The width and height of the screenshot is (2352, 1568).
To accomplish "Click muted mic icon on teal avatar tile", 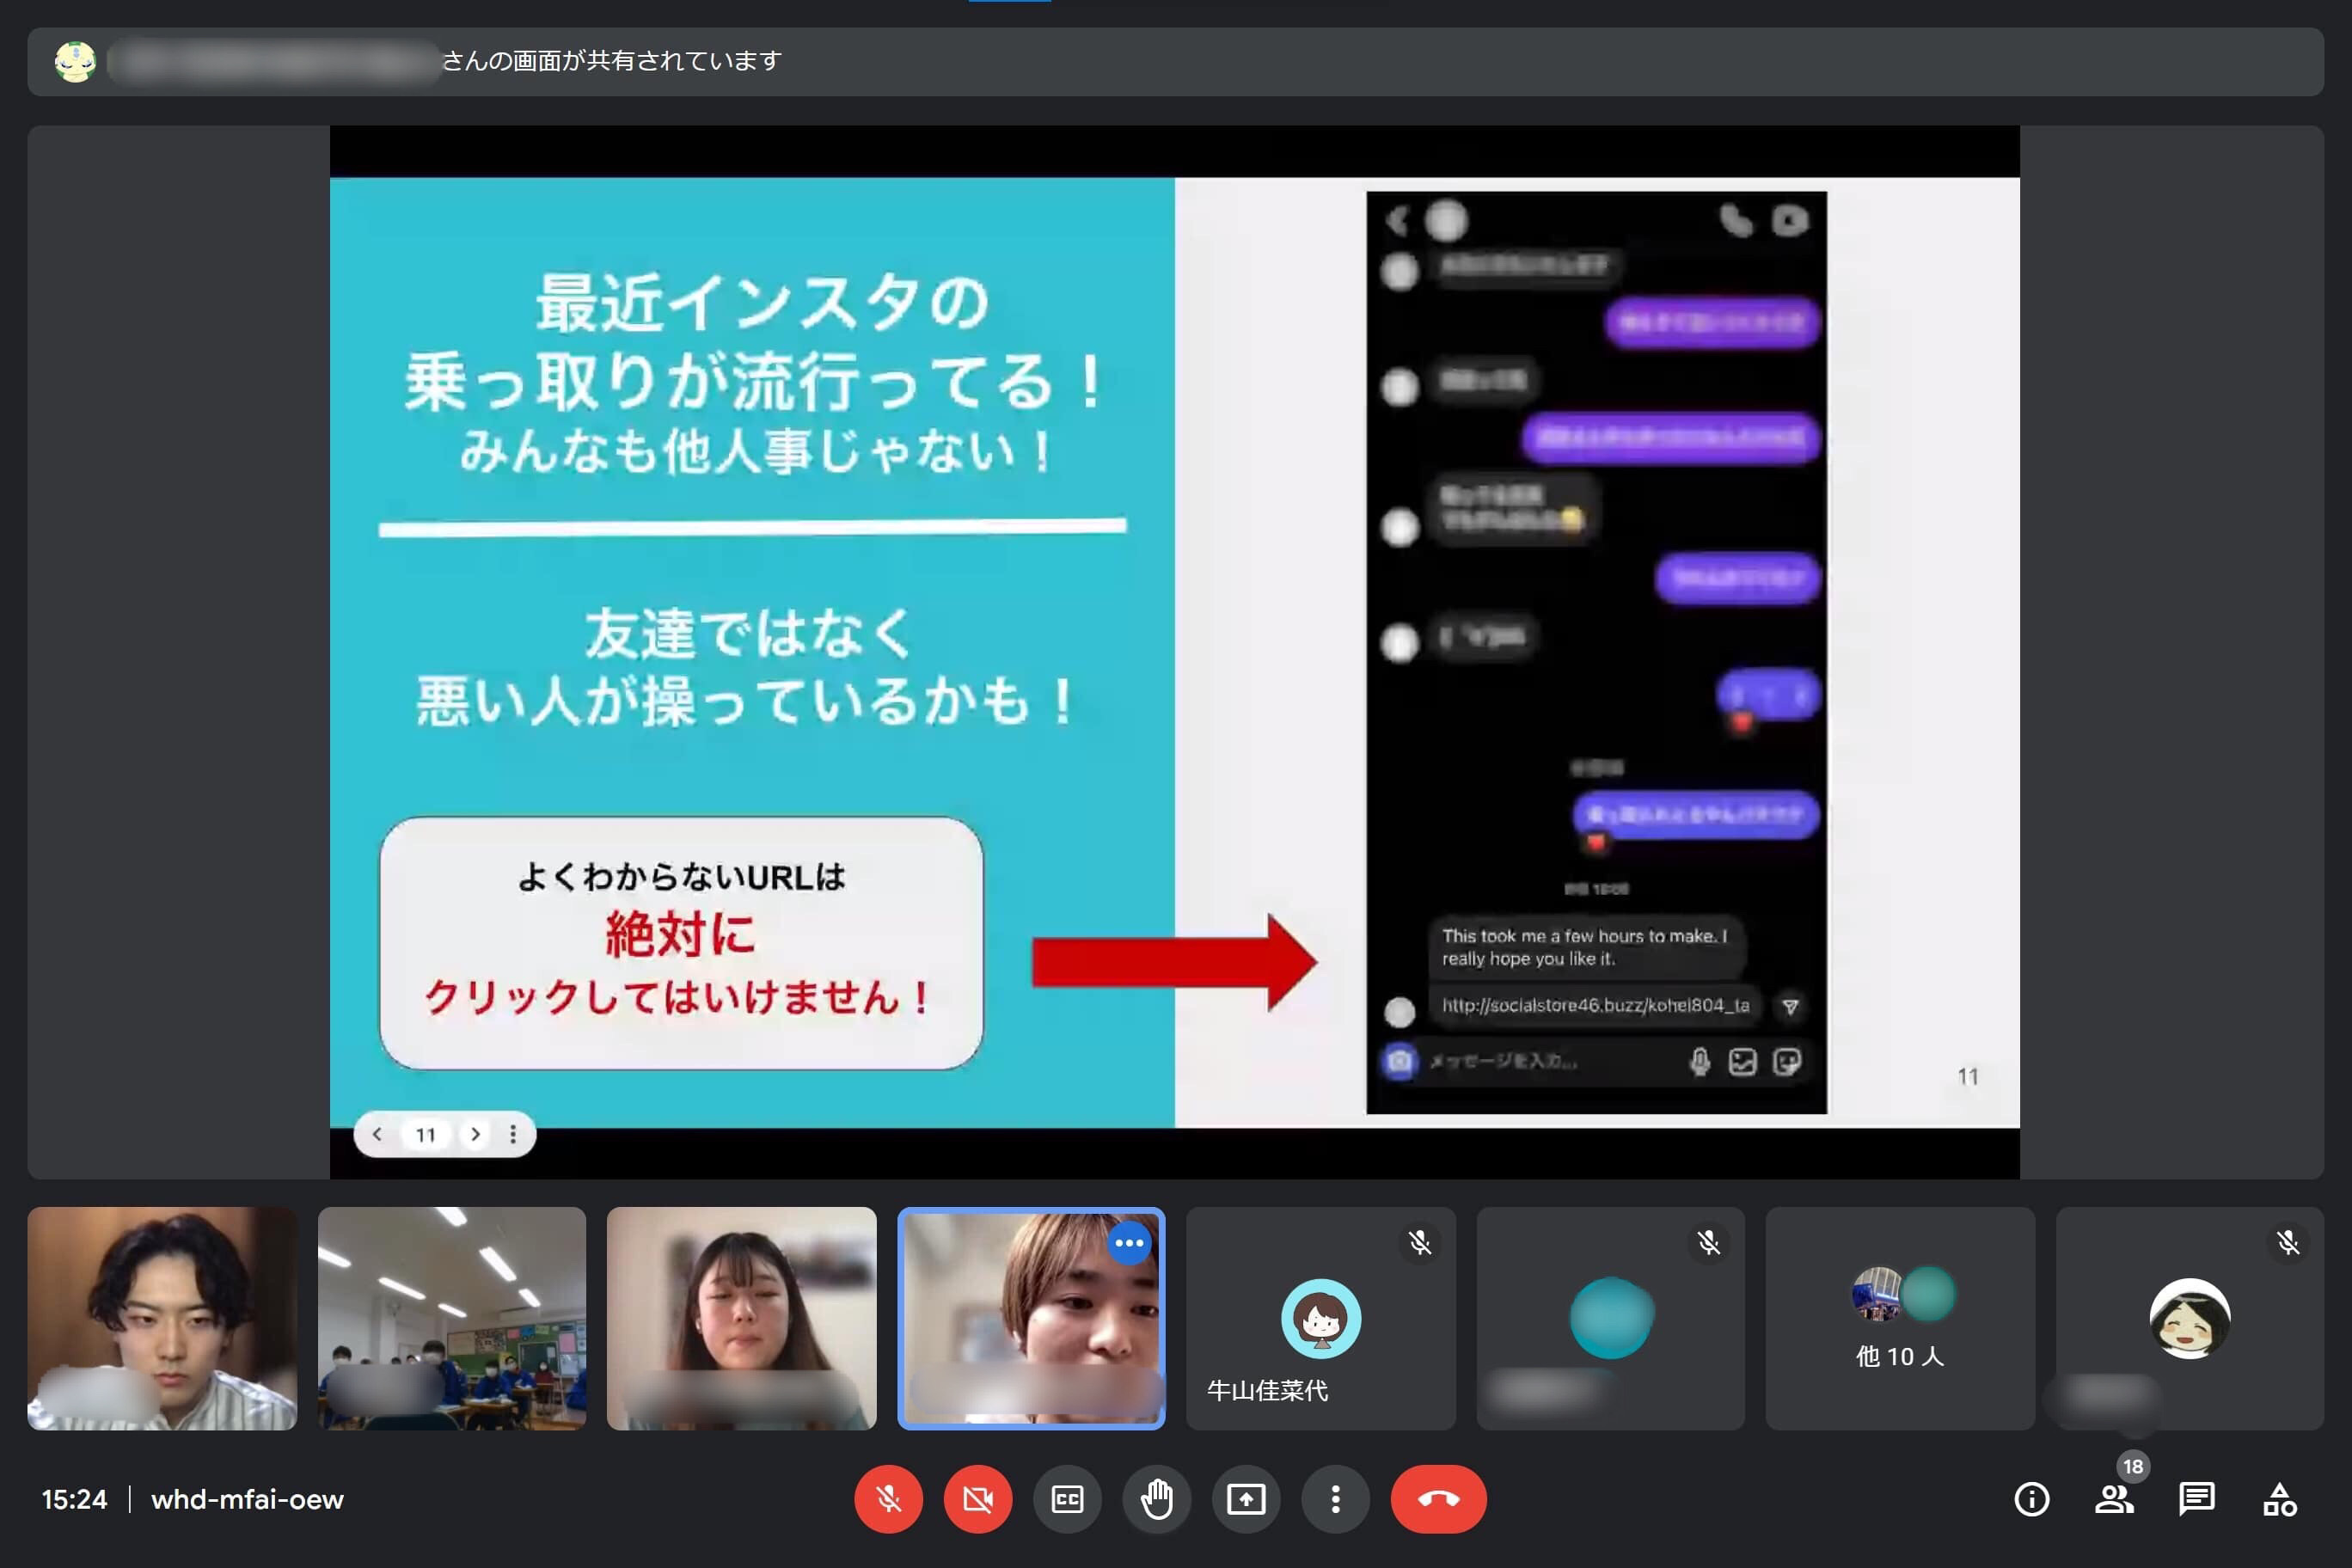I will tap(1709, 1243).
